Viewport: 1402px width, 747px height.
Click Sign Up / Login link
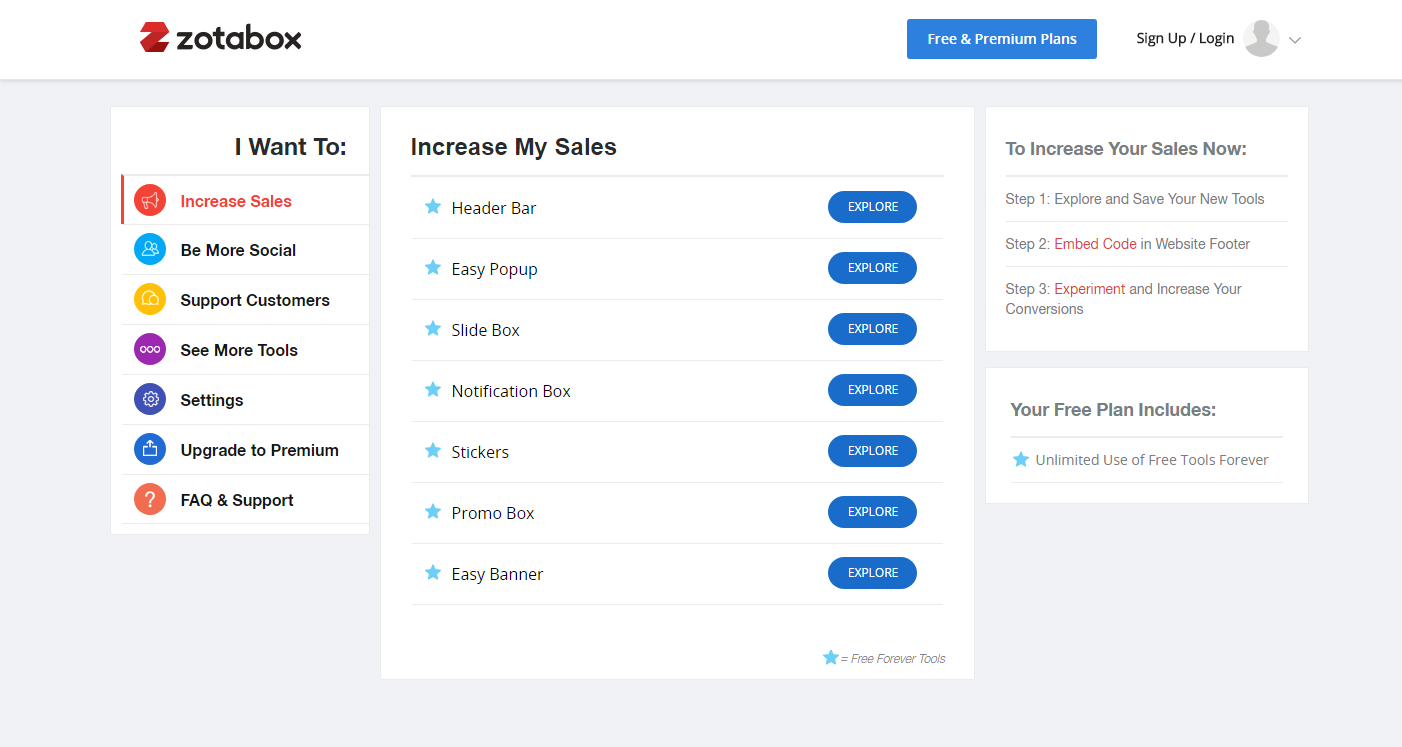pyautogui.click(x=1185, y=39)
